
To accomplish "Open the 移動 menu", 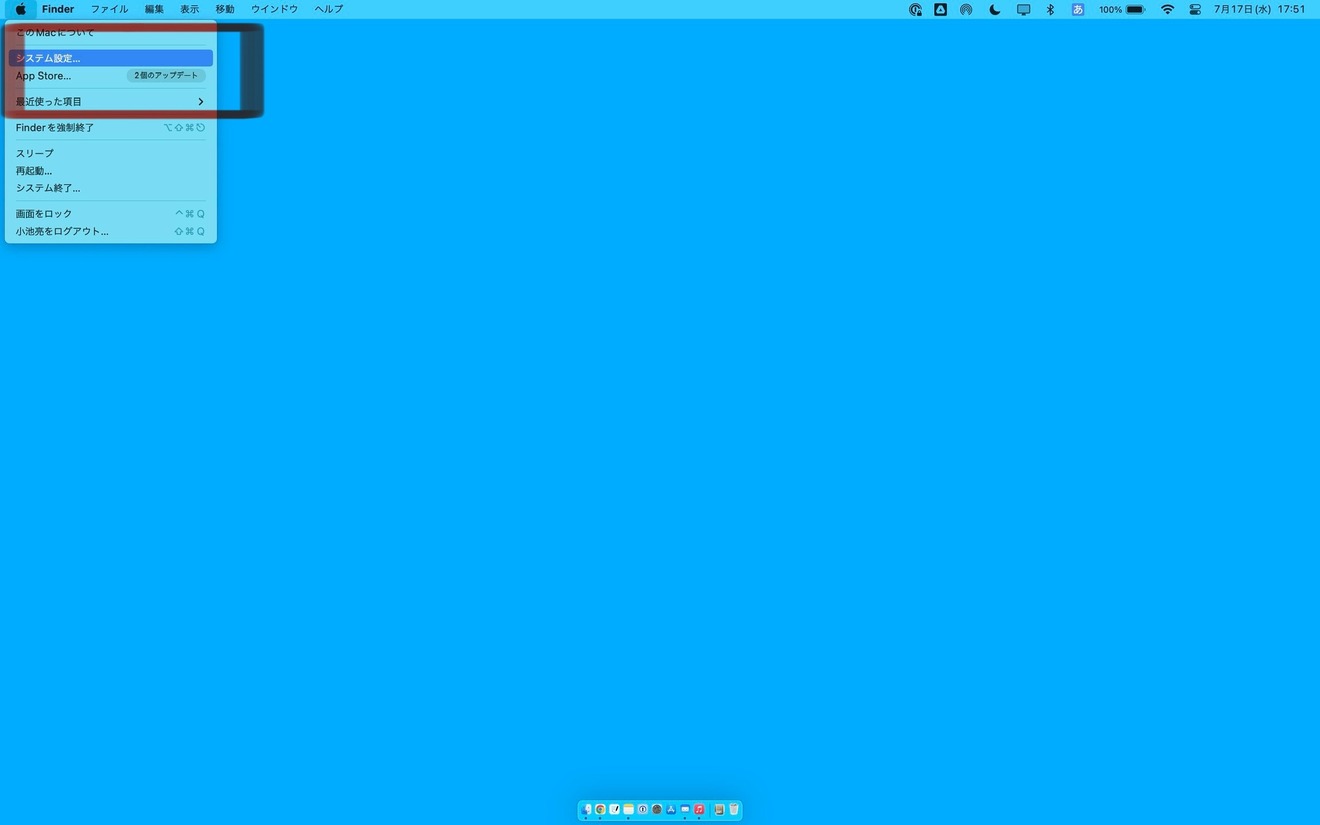I will (x=225, y=9).
